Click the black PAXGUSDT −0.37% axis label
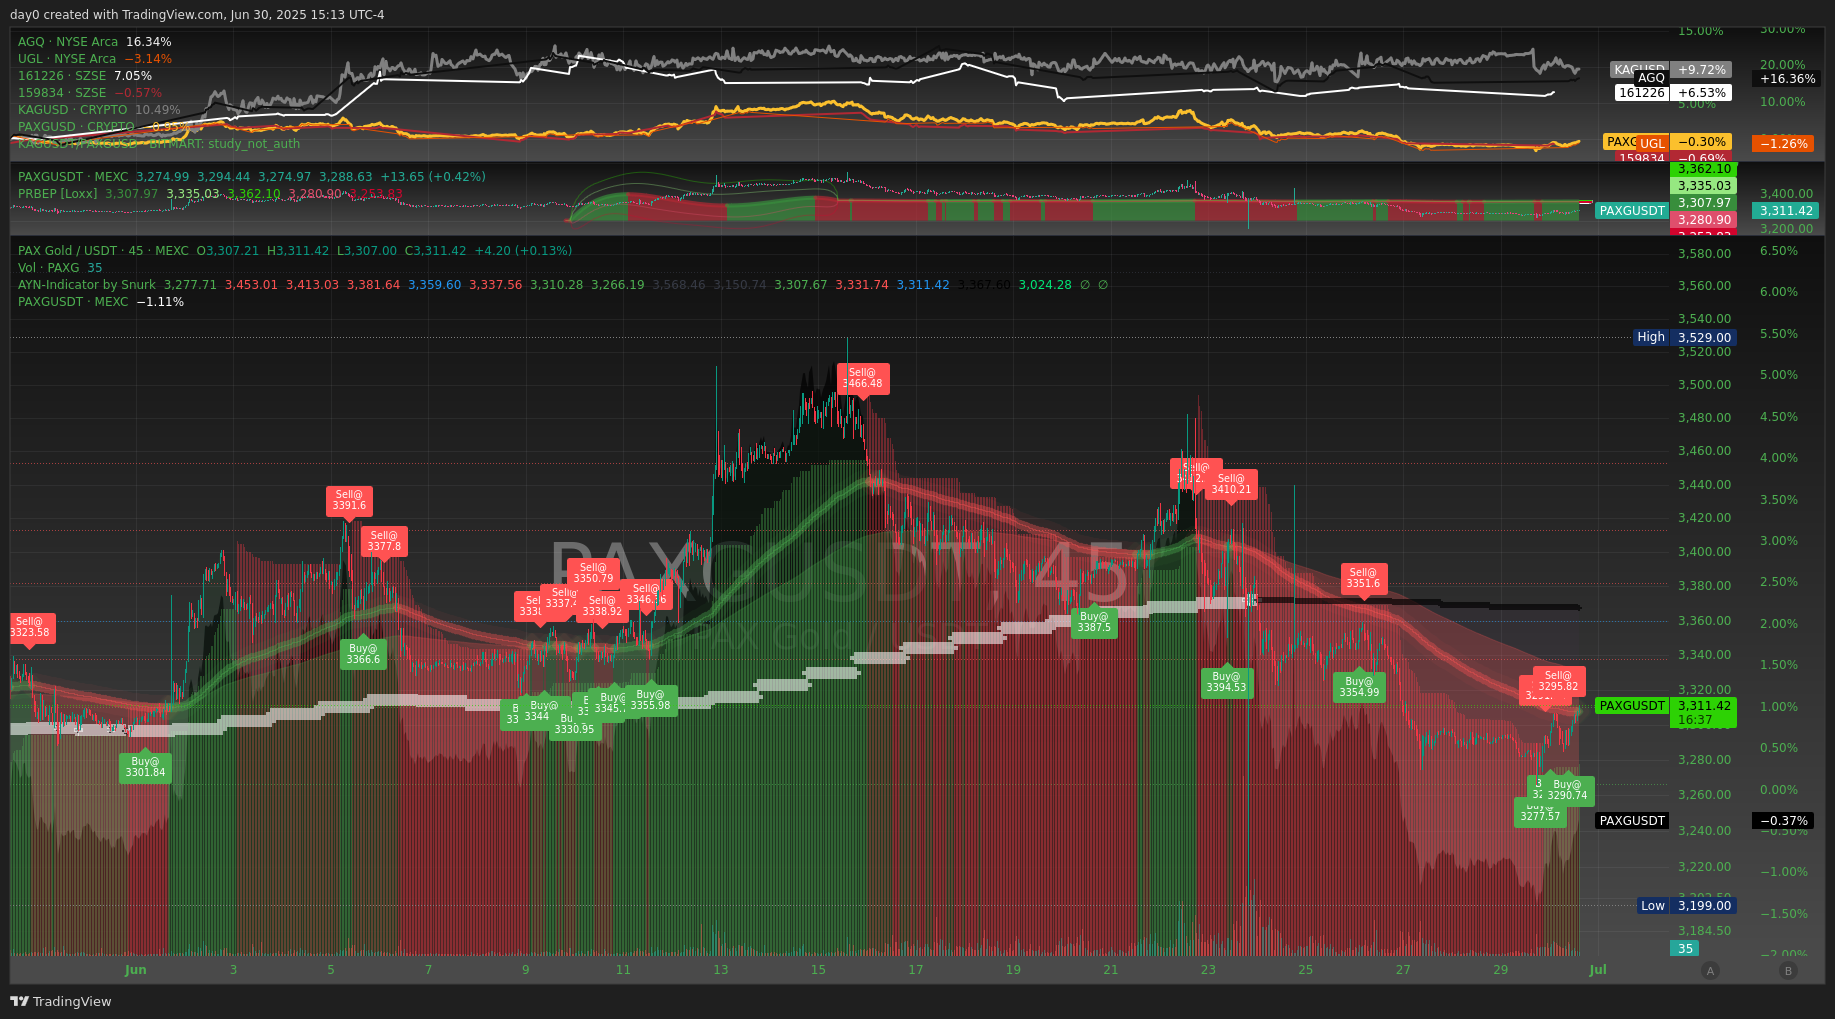Screen dimensions: 1835x1019 coord(1704,821)
